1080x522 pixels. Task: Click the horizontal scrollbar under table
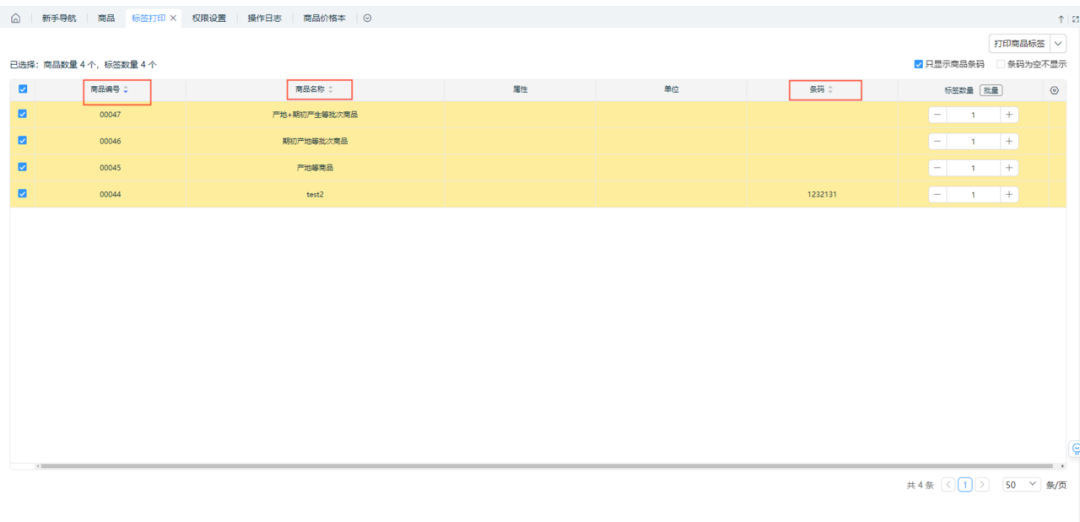(x=547, y=466)
